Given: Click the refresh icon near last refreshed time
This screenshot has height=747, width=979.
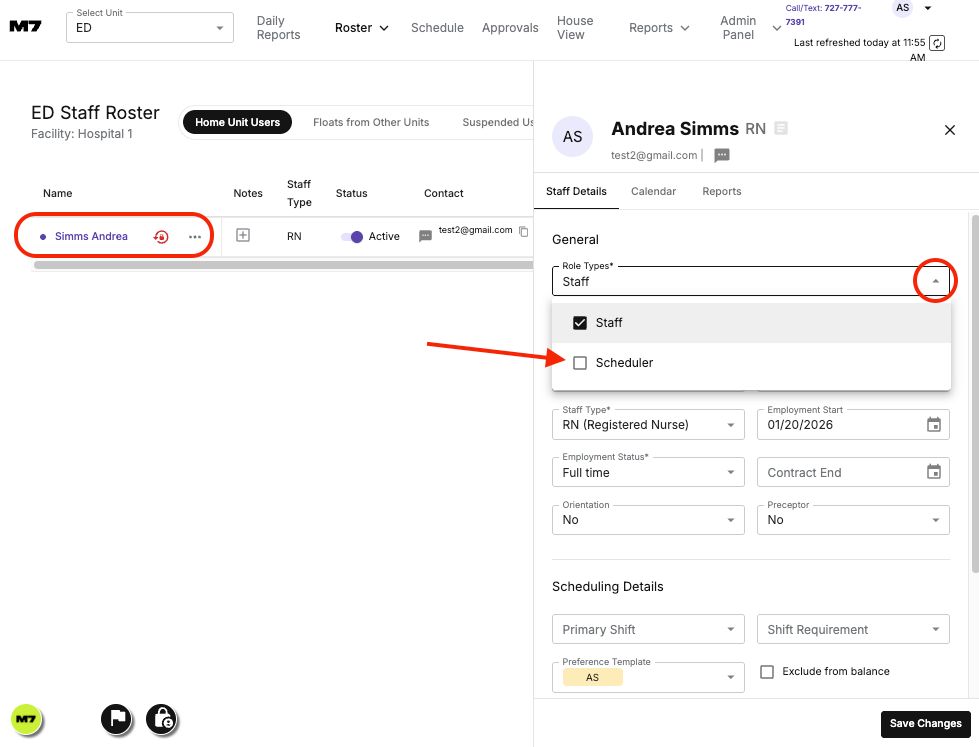Looking at the screenshot, I should click(x=937, y=43).
